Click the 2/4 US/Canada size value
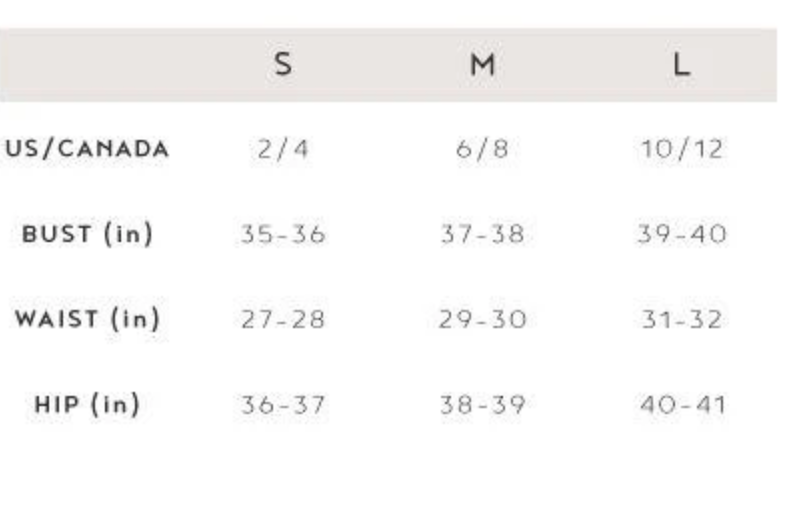Image resolution: width=790 pixels, height=508 pixels. pyautogui.click(x=283, y=150)
